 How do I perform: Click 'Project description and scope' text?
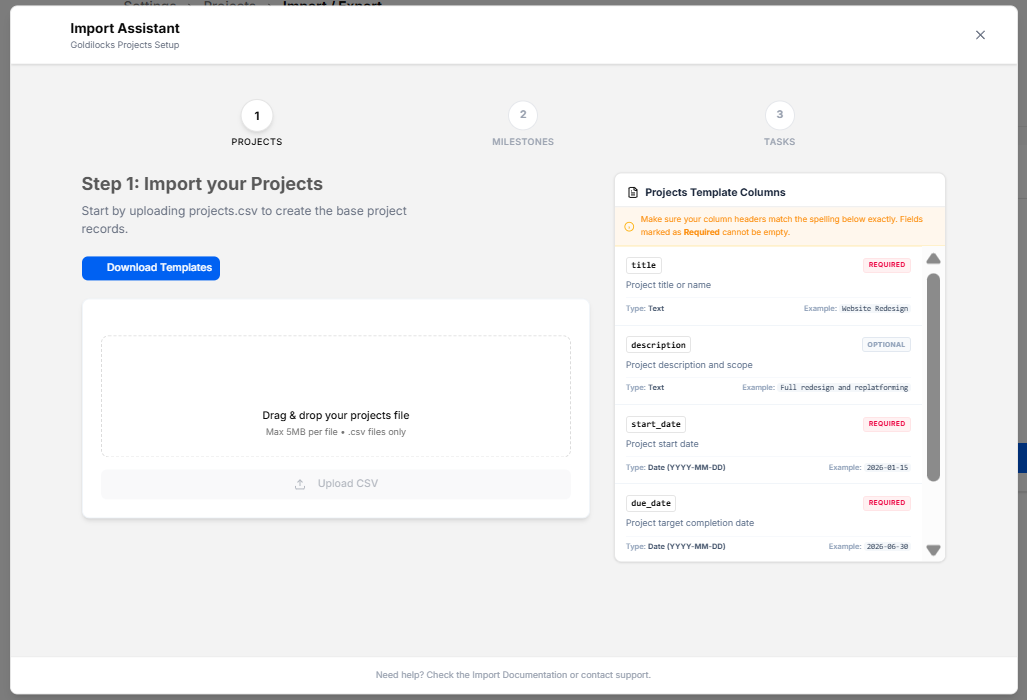689,365
